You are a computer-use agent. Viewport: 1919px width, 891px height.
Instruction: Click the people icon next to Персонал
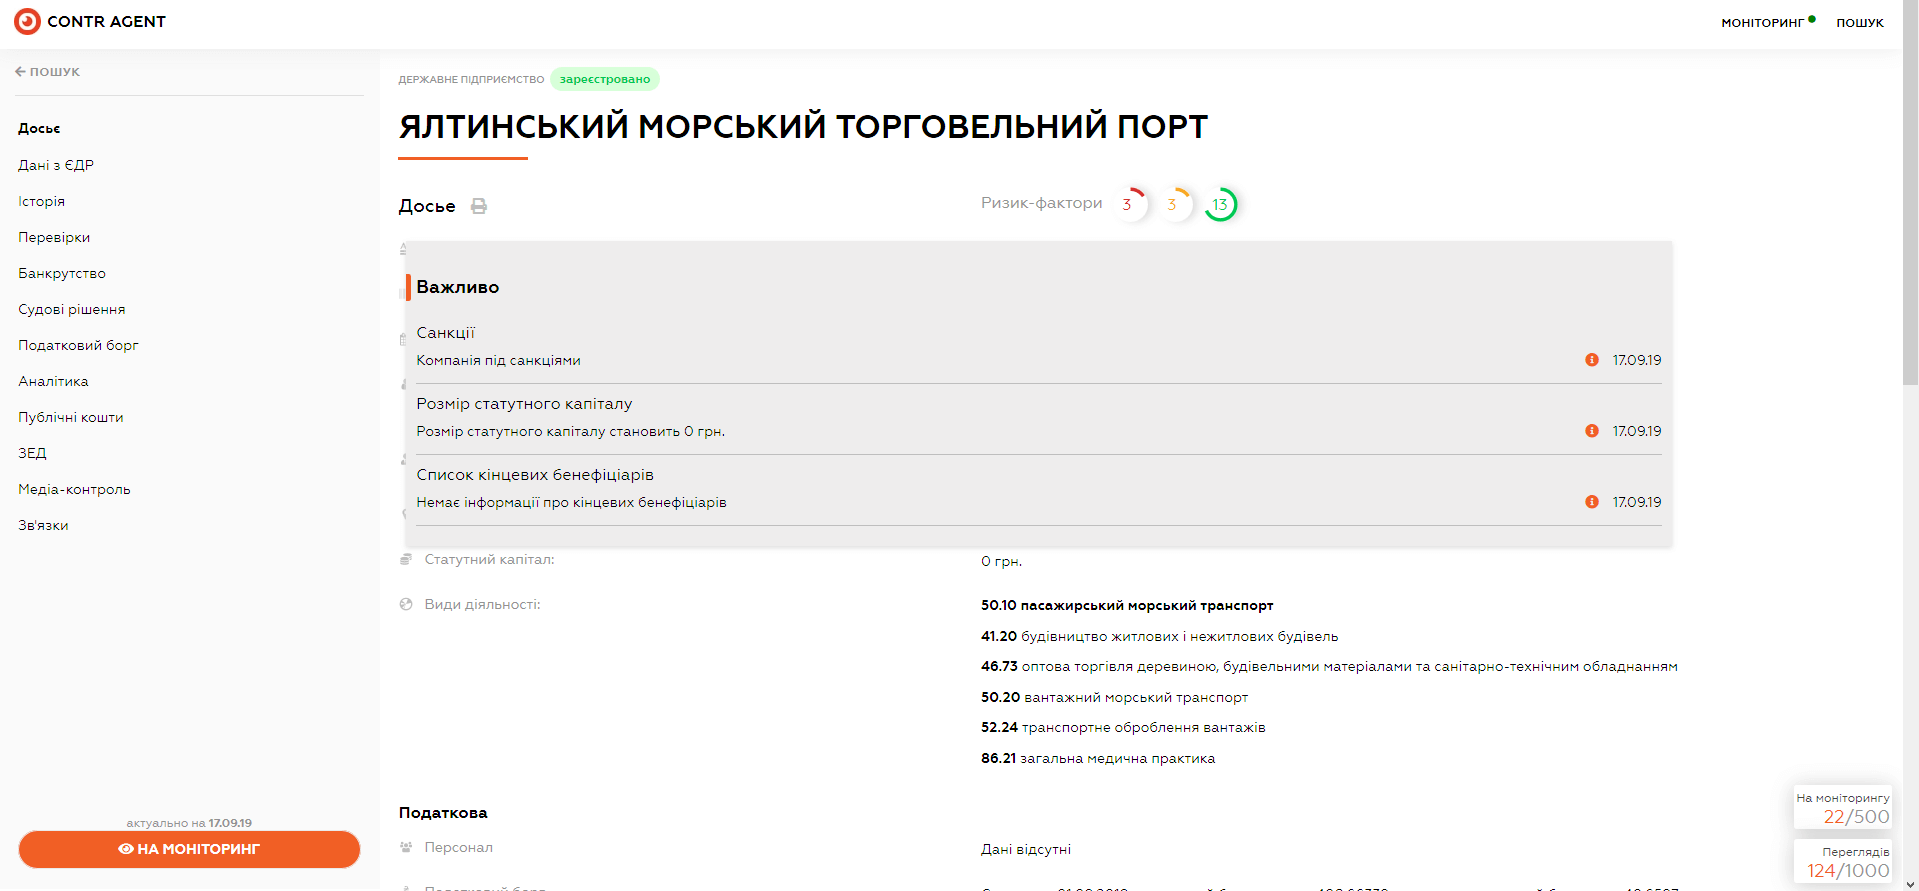406,847
